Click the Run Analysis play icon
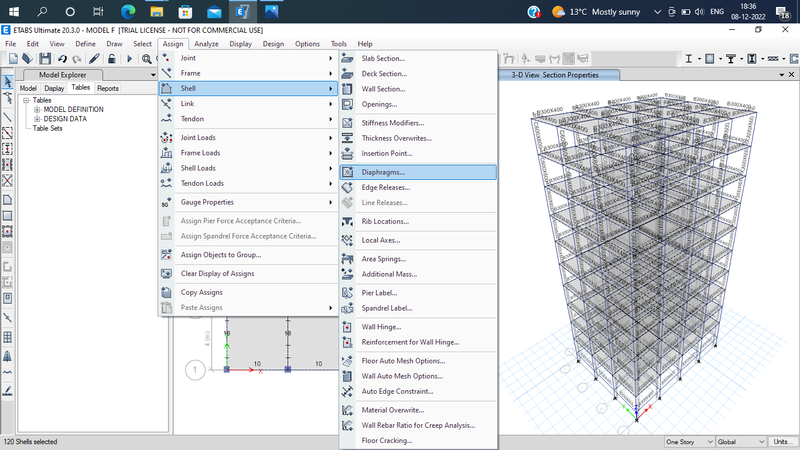The image size is (800, 450). coord(129,59)
